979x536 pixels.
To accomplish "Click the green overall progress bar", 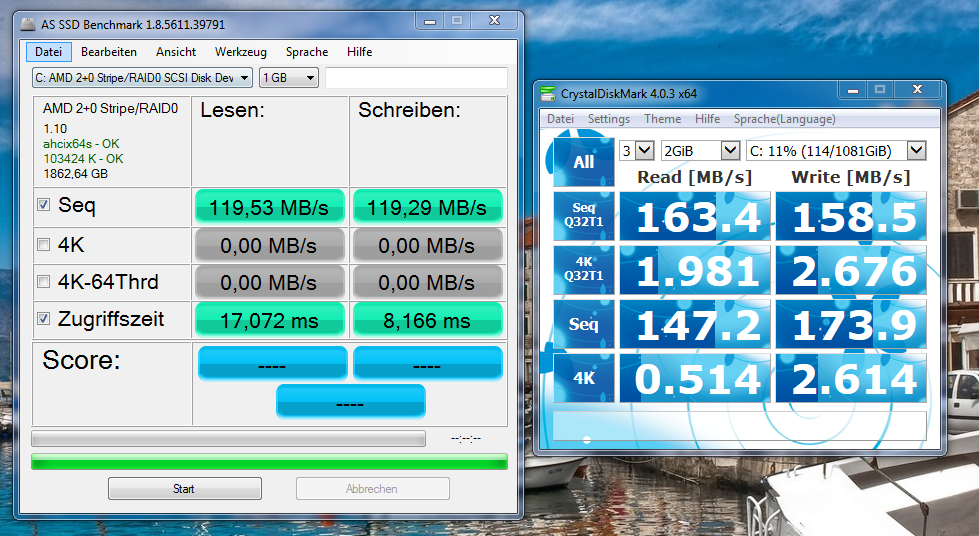I will pos(269,462).
